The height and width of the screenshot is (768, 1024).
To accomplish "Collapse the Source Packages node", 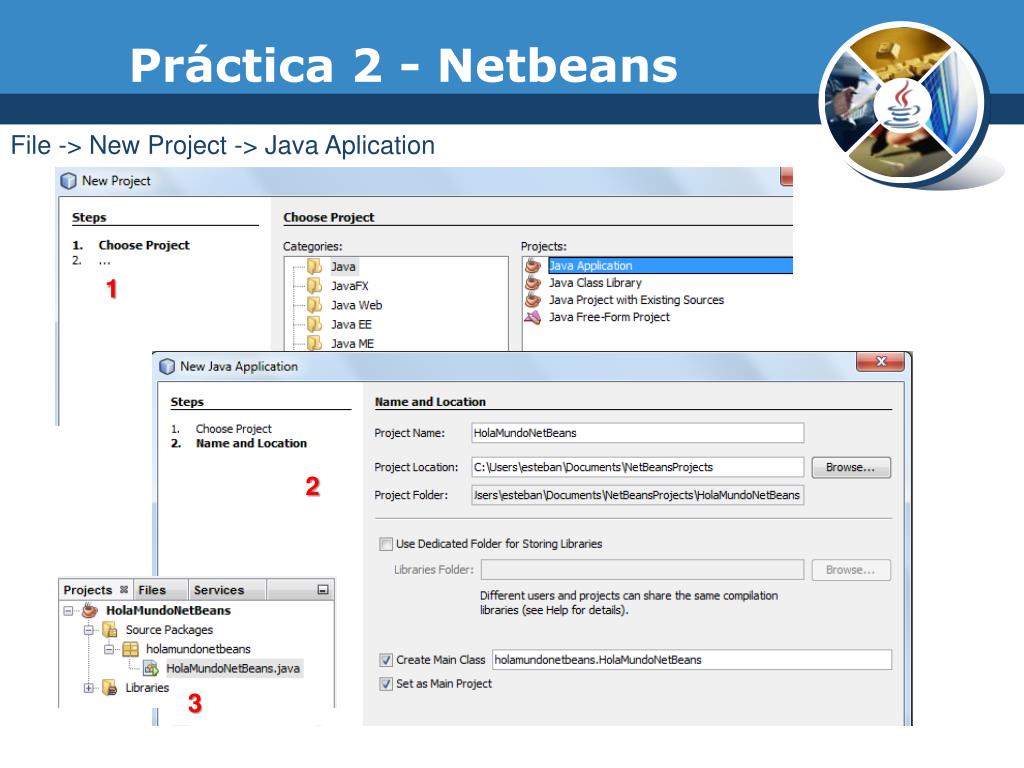I will click(x=89, y=630).
